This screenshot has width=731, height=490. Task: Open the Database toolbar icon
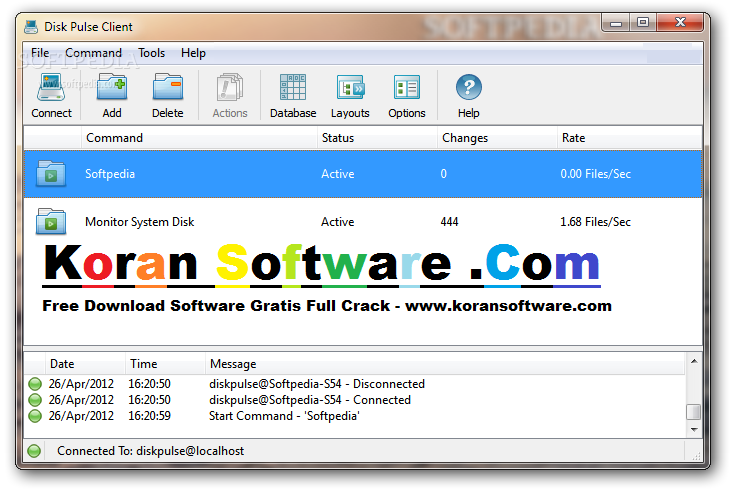point(293,87)
